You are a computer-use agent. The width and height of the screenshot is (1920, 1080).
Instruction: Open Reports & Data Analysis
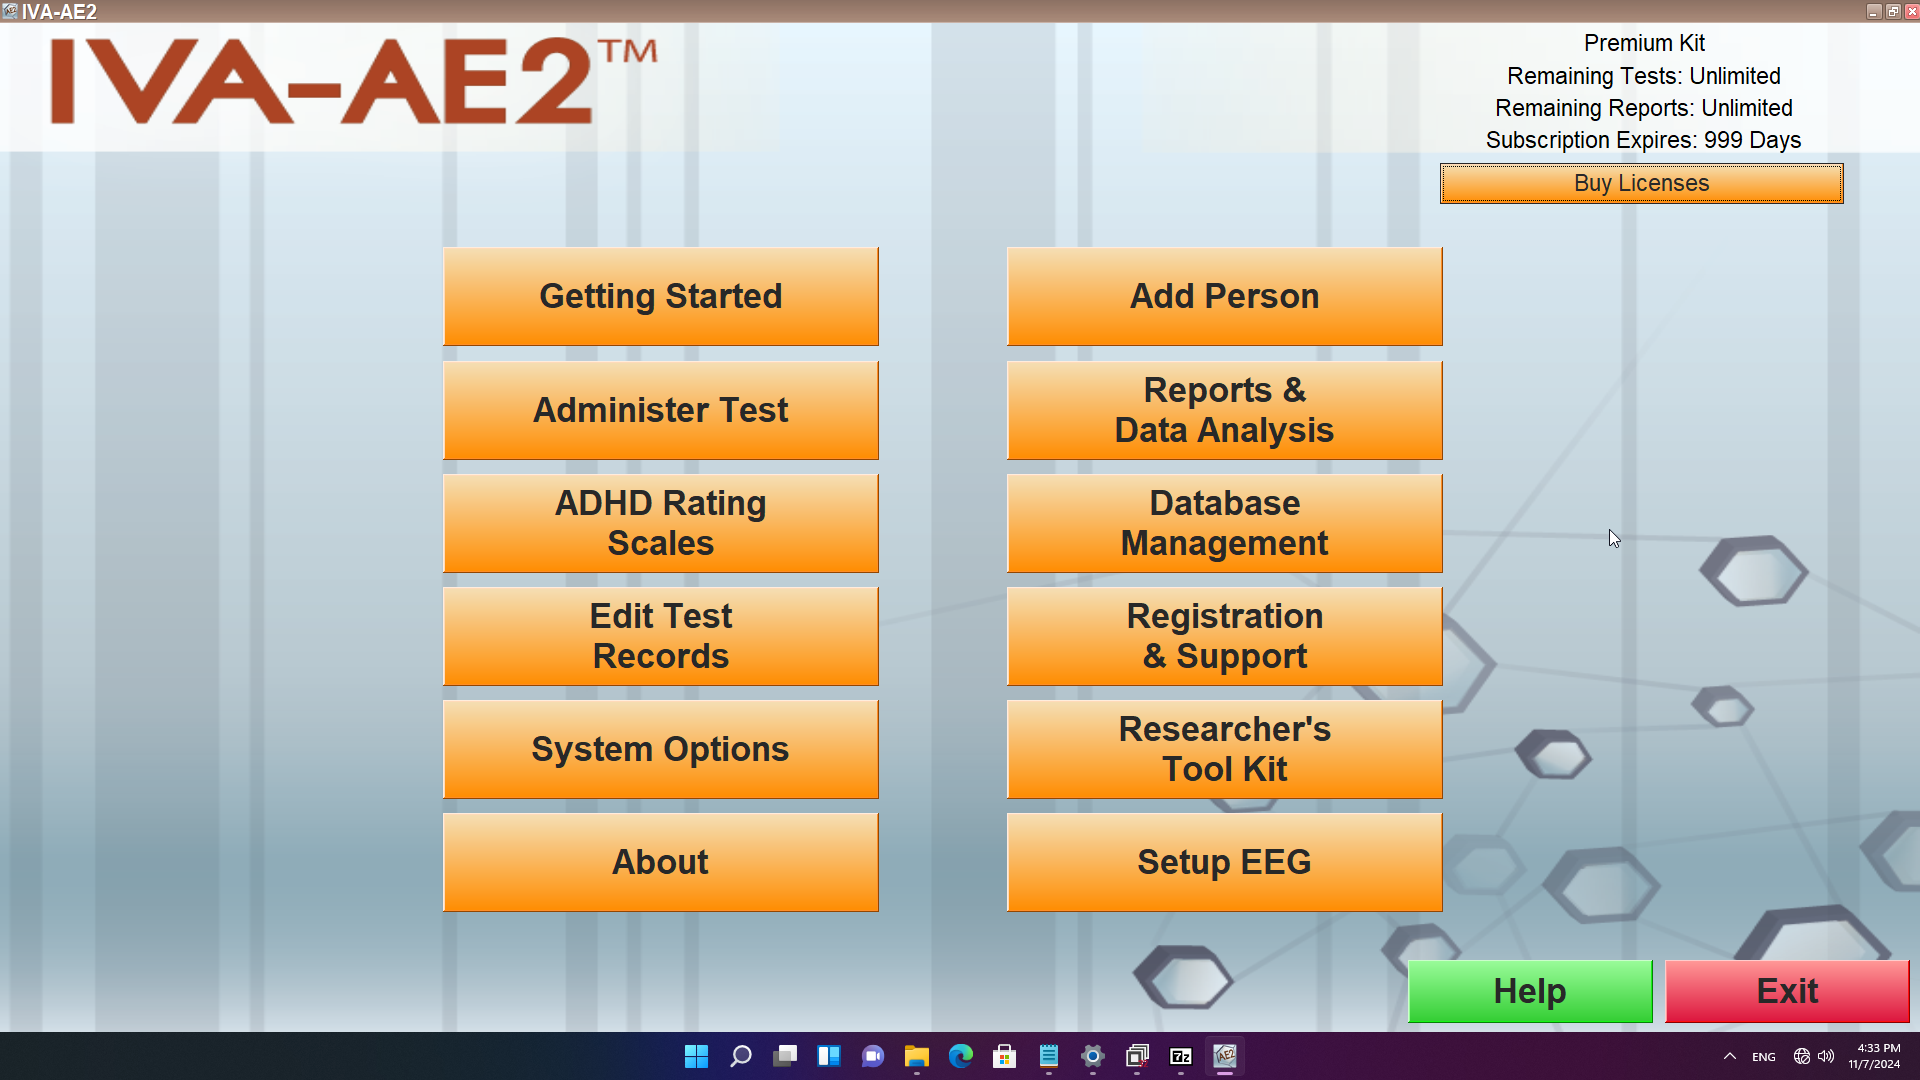tap(1224, 410)
